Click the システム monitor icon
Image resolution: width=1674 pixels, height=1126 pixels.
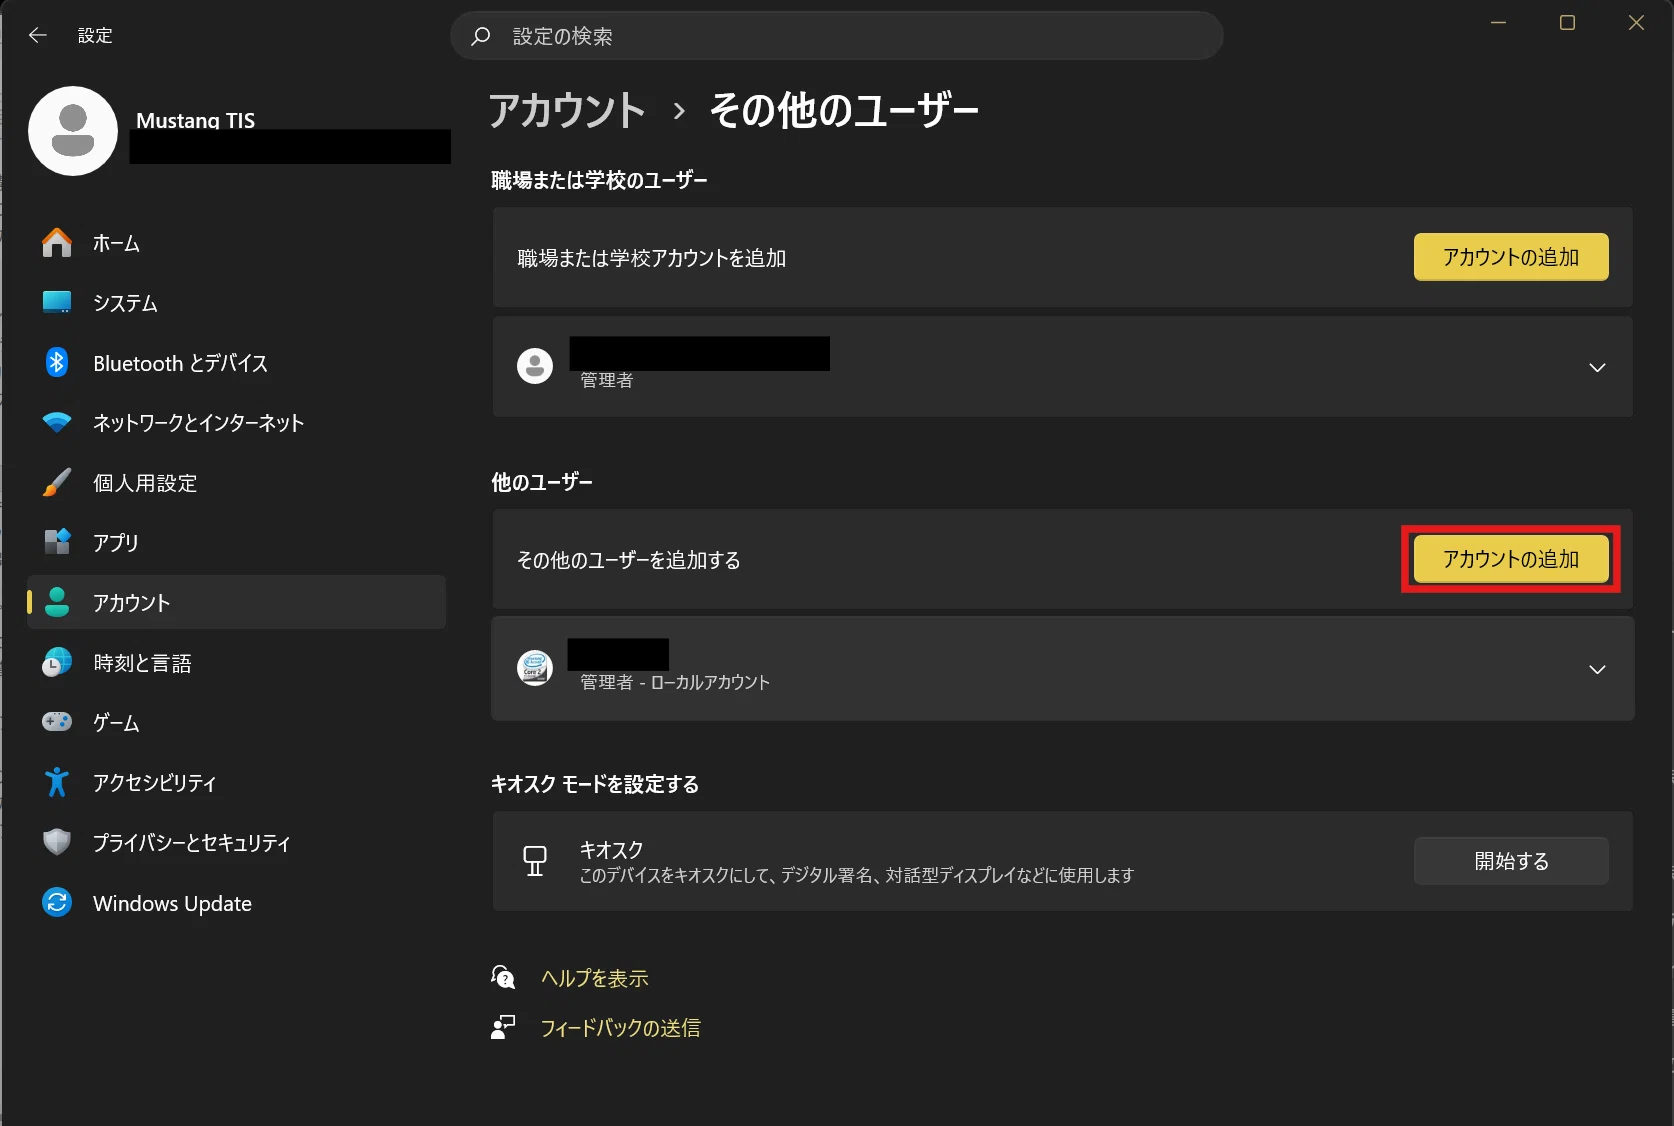tap(57, 303)
